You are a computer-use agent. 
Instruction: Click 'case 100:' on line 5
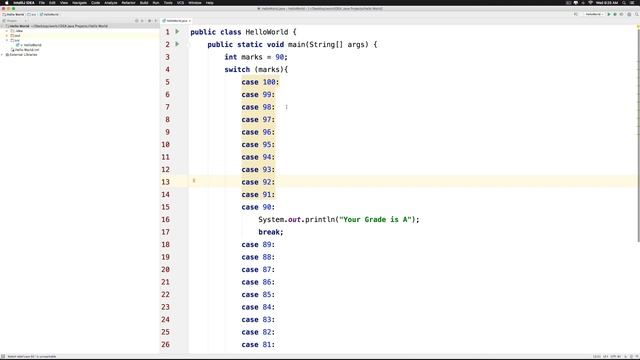[x=260, y=82]
